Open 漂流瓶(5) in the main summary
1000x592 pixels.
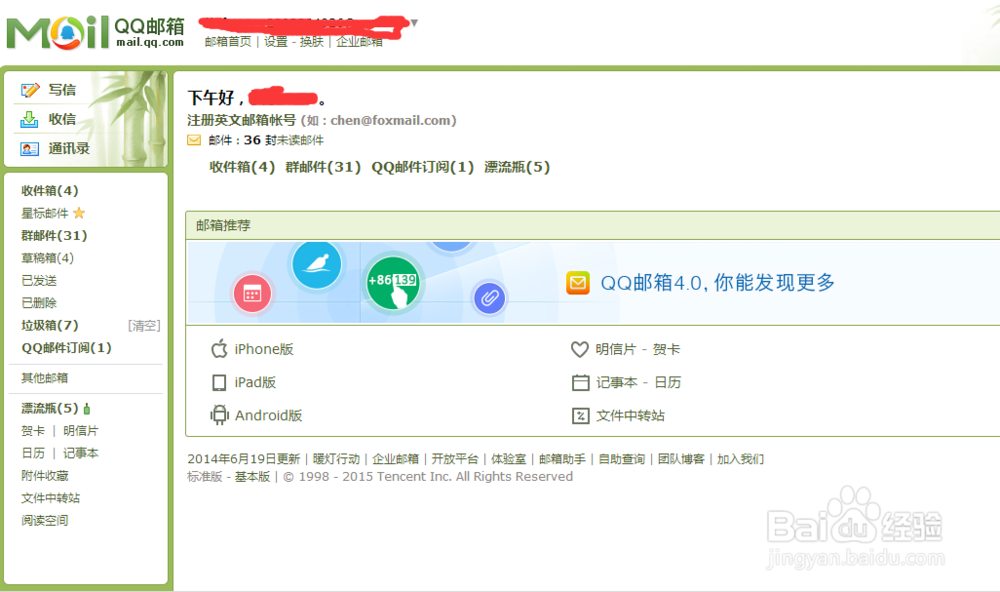517,167
